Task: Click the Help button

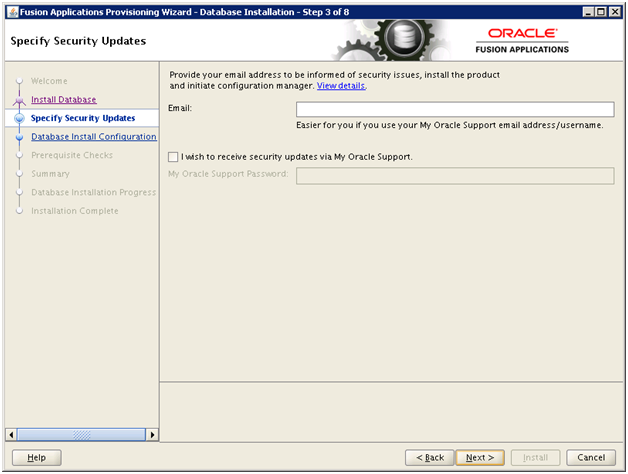Action: point(36,458)
